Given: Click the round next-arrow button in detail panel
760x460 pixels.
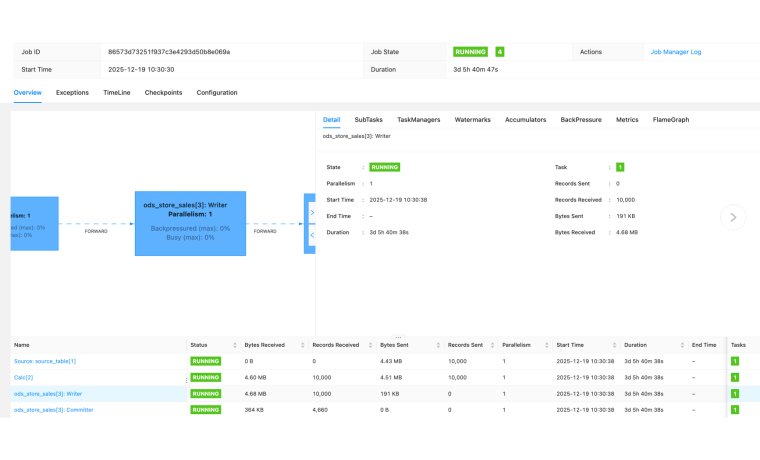Looking at the screenshot, I should tap(733, 217).
